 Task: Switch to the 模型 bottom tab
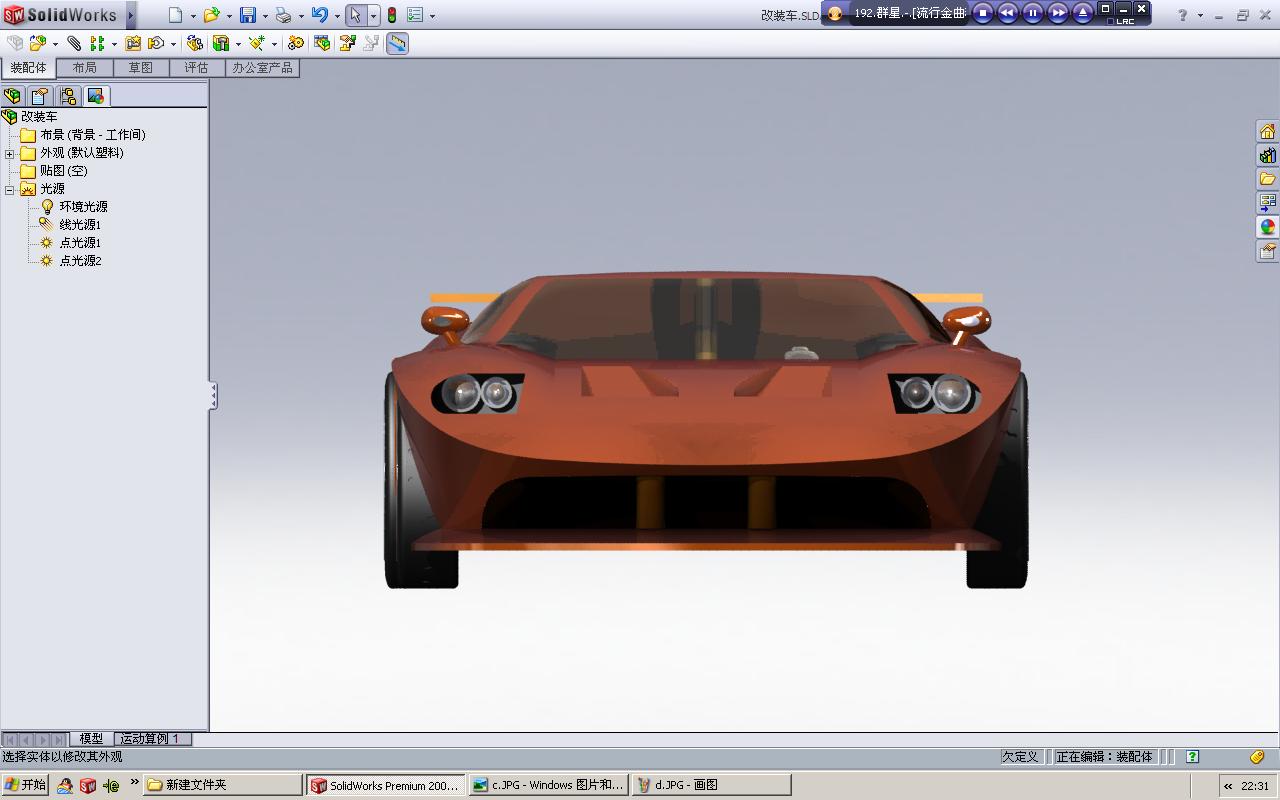(91, 739)
